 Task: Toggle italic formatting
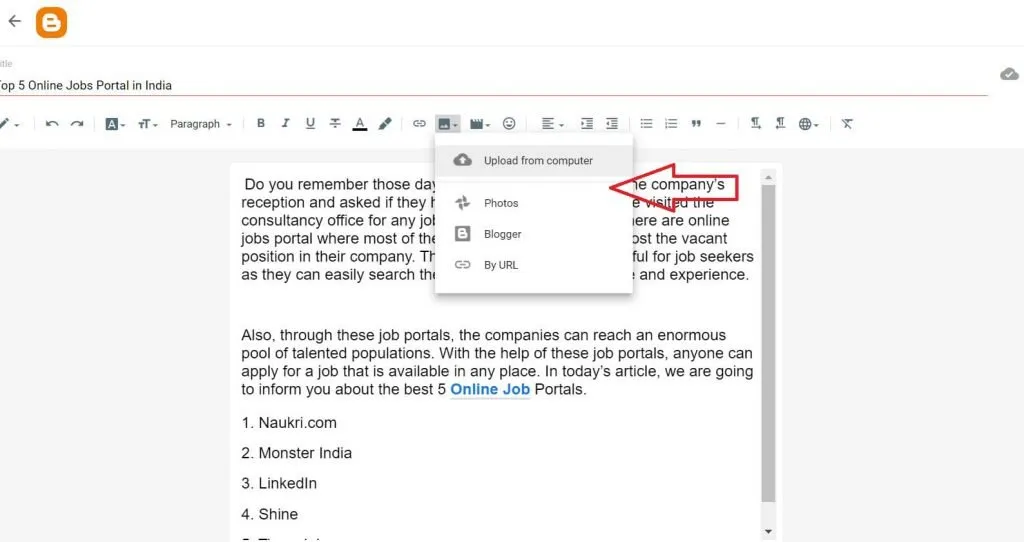coord(285,123)
